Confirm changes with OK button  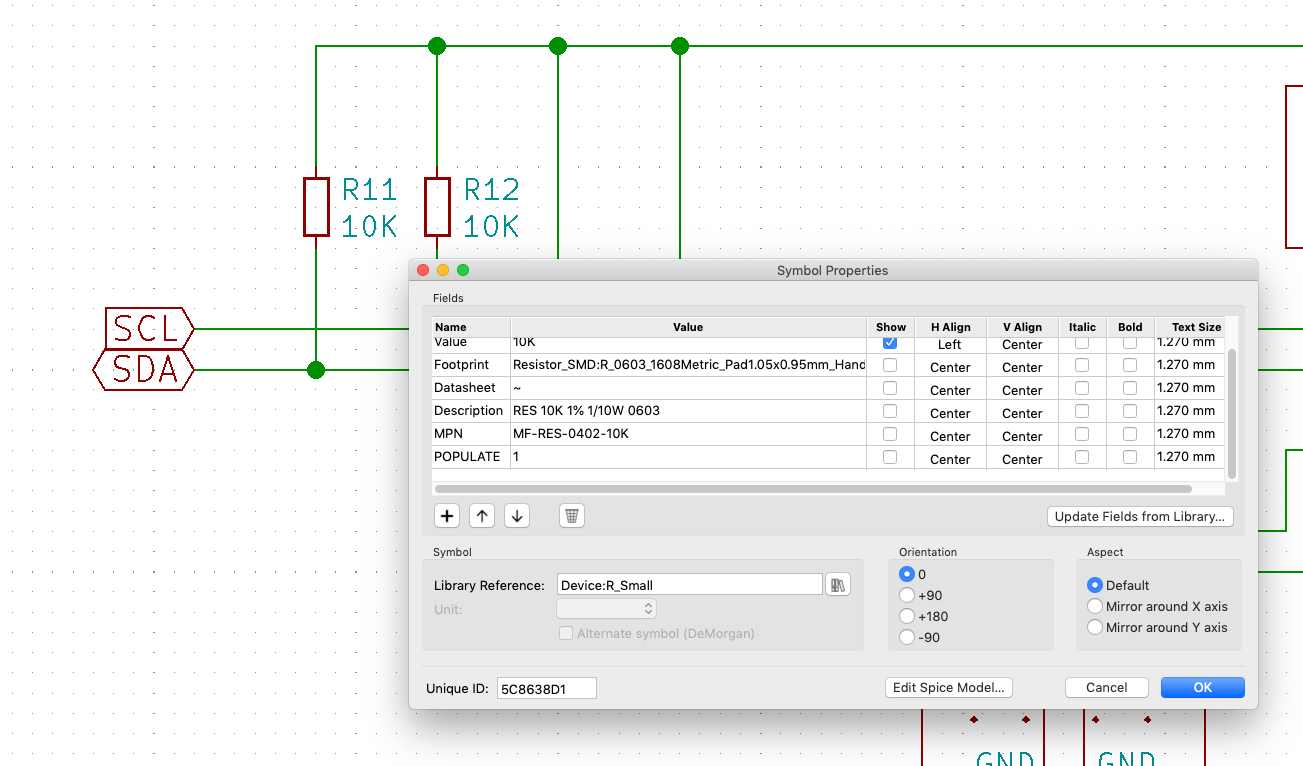pyautogui.click(x=1202, y=687)
